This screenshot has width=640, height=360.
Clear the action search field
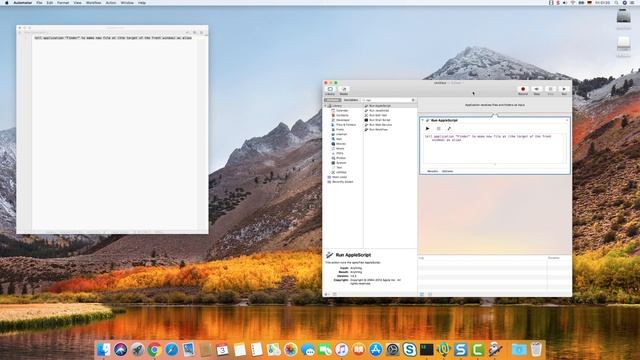click(x=413, y=100)
